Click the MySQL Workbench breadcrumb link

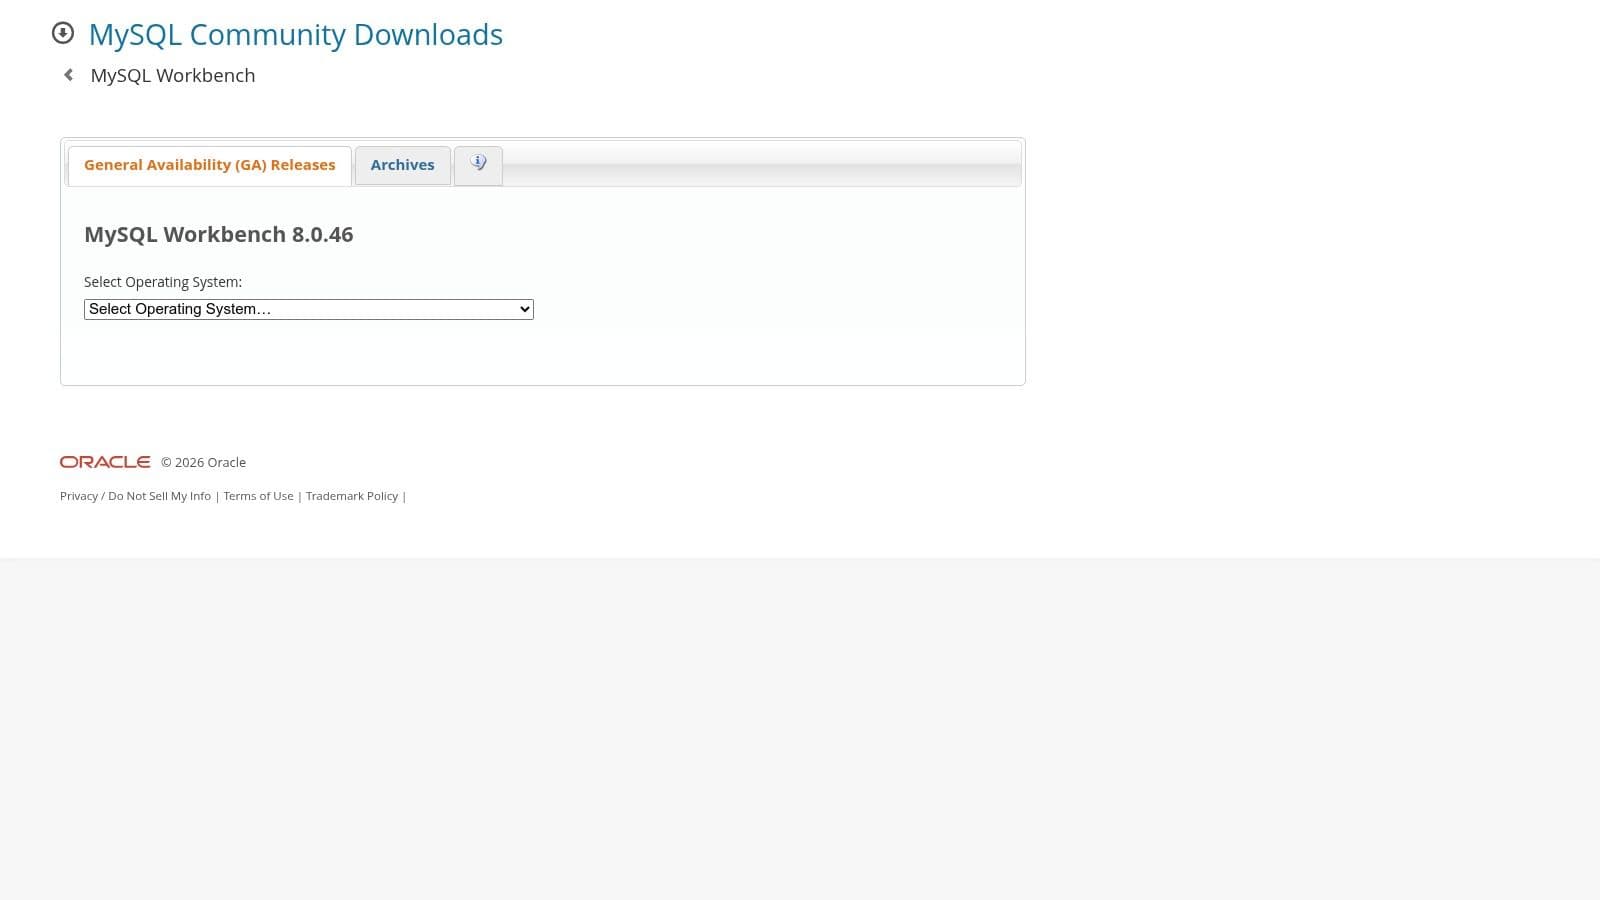[x=172, y=75]
